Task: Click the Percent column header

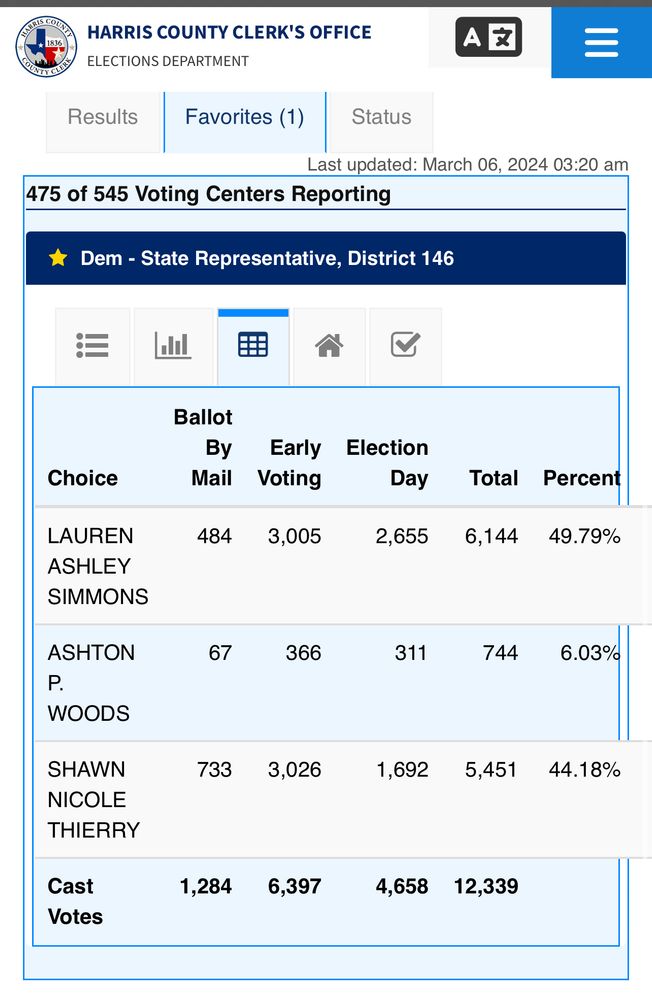Action: click(x=581, y=478)
